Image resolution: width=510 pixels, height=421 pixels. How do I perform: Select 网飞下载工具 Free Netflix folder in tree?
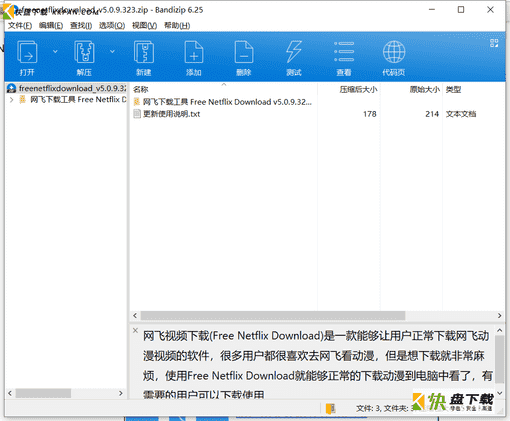(x=78, y=99)
